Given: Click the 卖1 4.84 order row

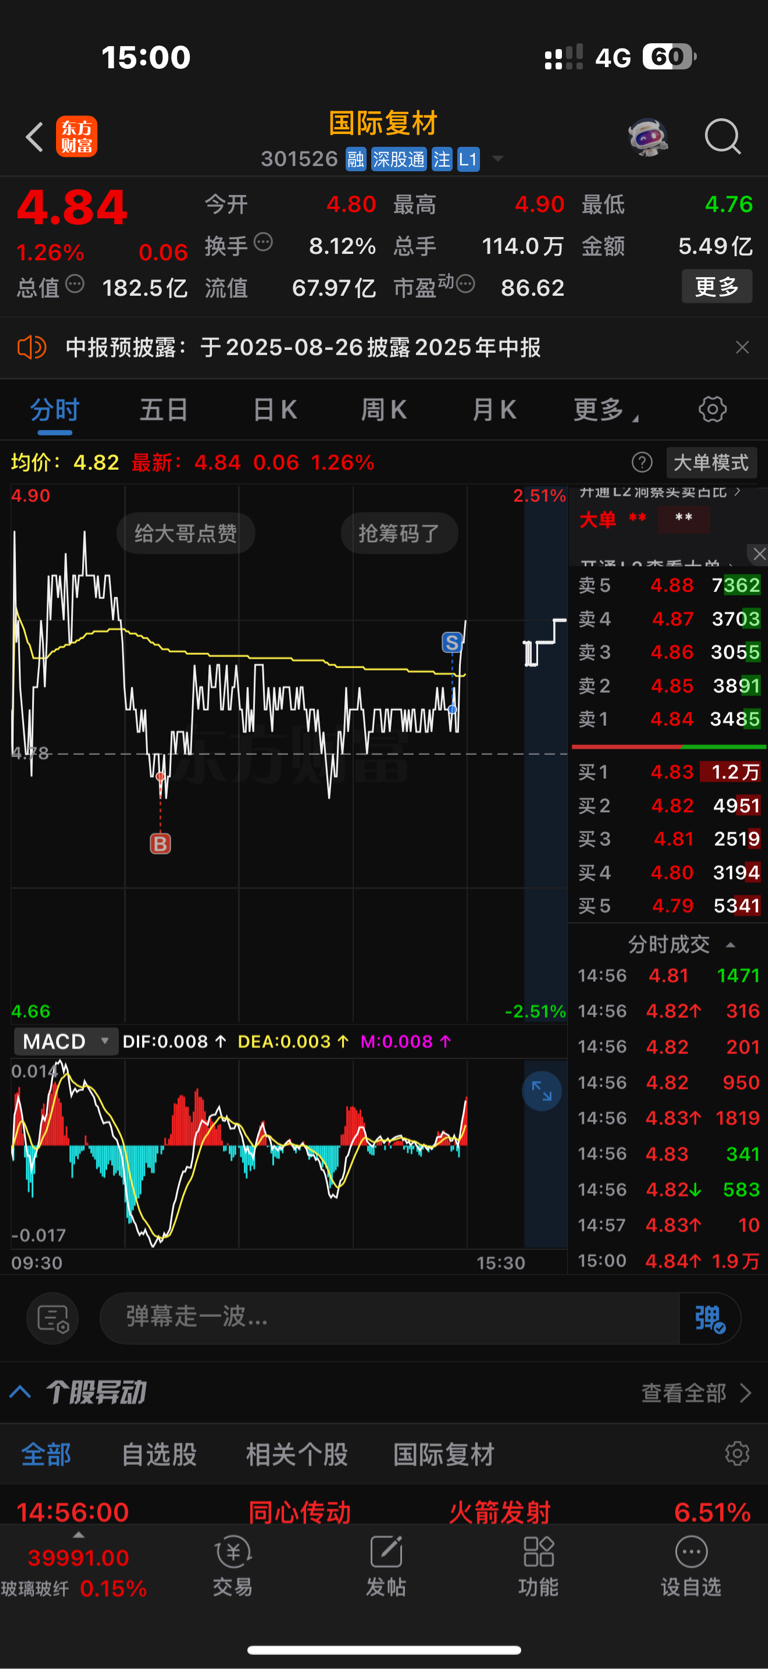Looking at the screenshot, I should pyautogui.click(x=668, y=719).
